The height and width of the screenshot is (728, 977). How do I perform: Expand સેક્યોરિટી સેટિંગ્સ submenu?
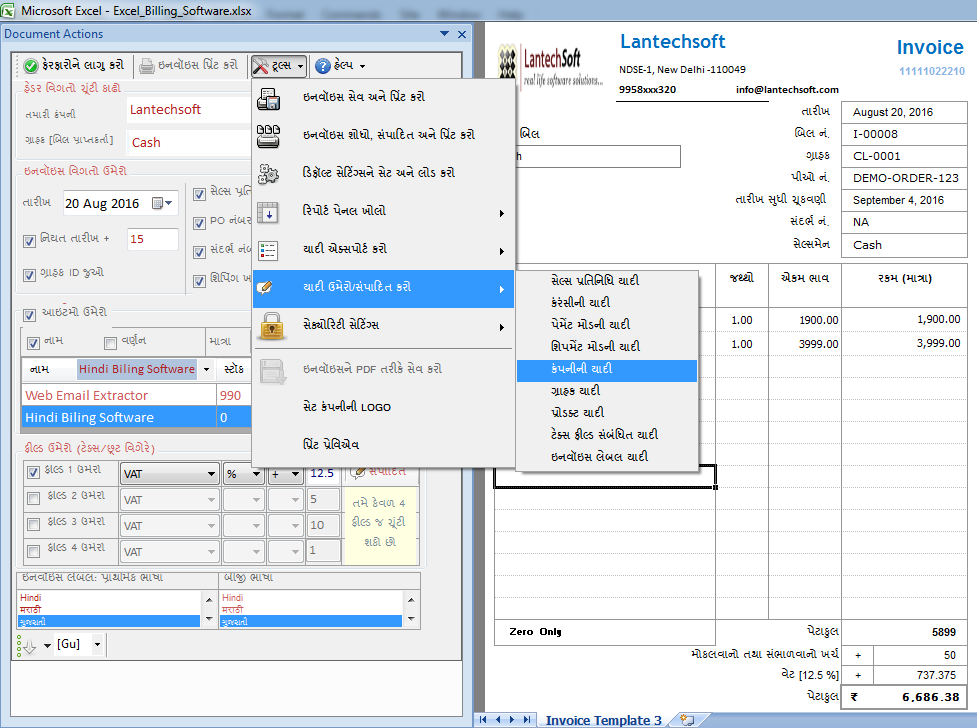point(383,325)
